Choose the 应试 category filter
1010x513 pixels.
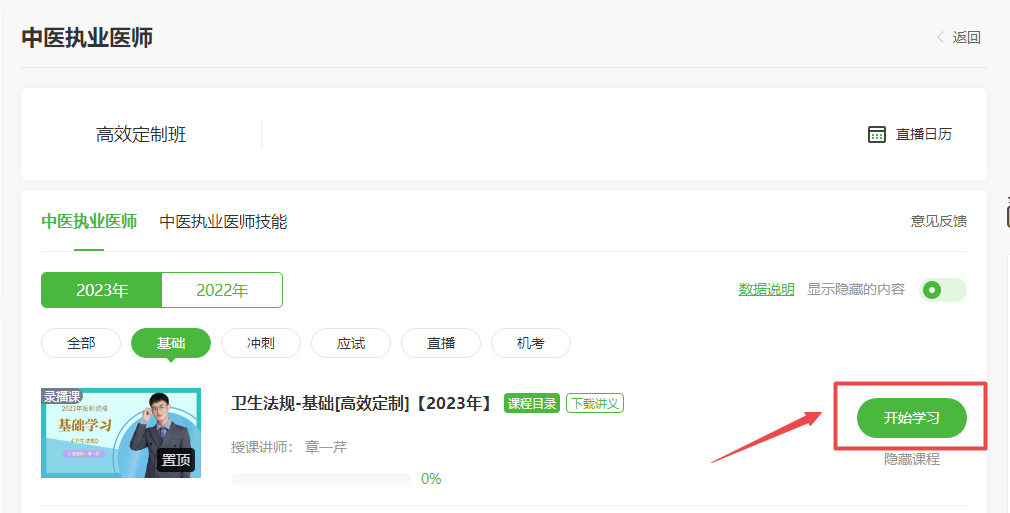351,343
